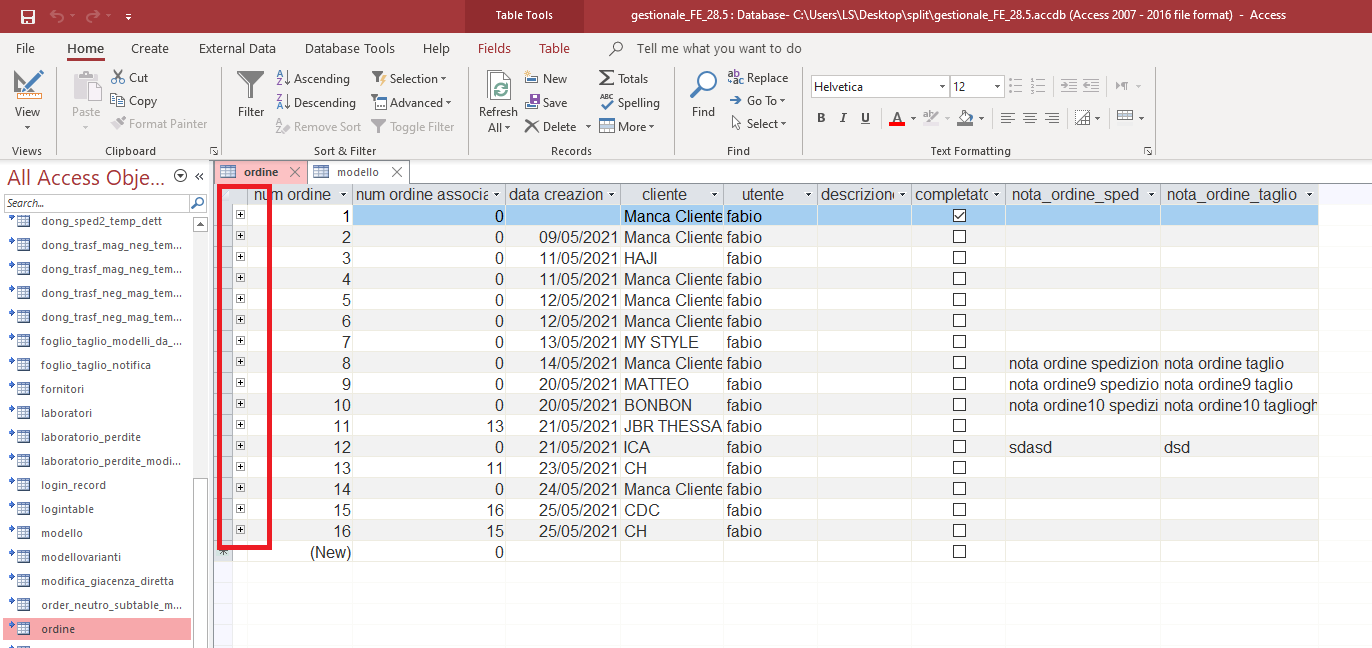Switch to External Data tab
1372x648 pixels.
click(x=237, y=48)
